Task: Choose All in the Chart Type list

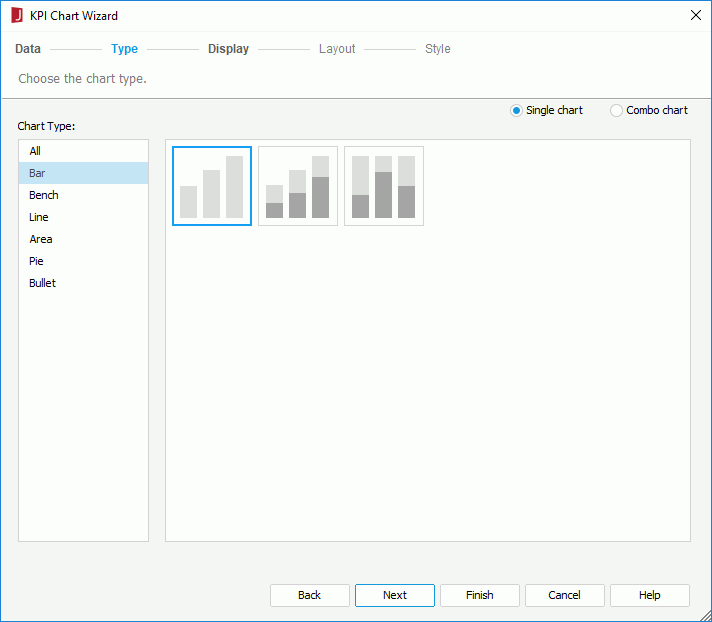Action: (x=84, y=151)
